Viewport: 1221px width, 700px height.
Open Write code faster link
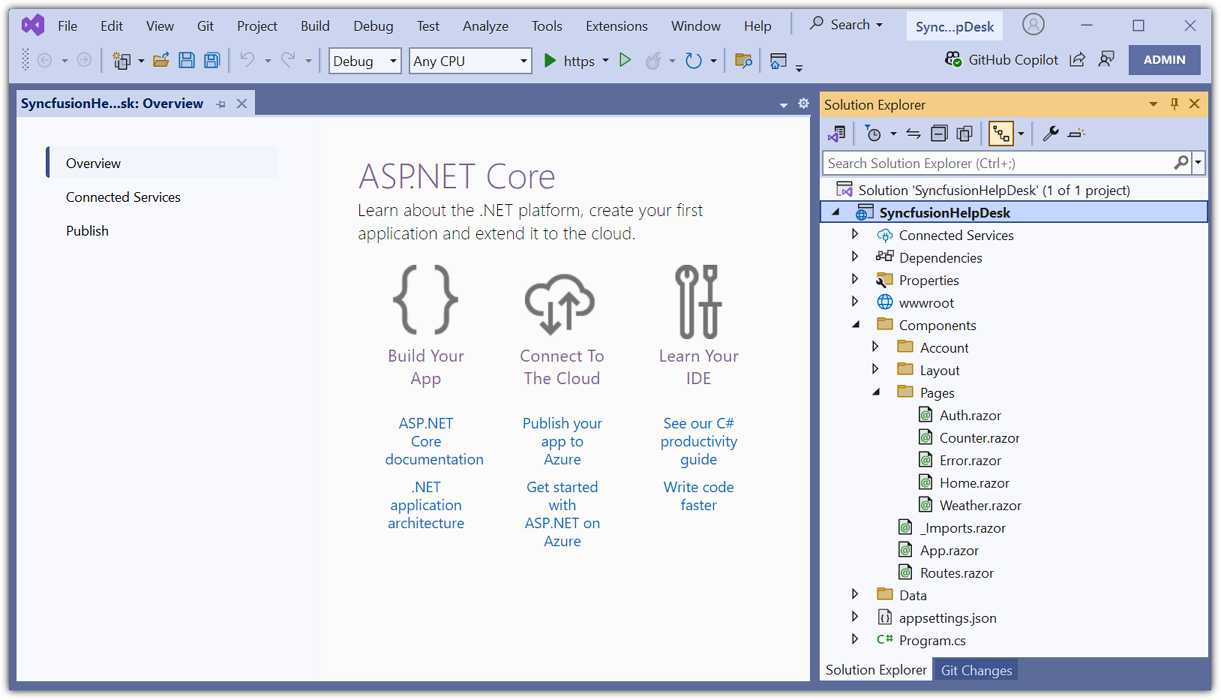pos(699,496)
